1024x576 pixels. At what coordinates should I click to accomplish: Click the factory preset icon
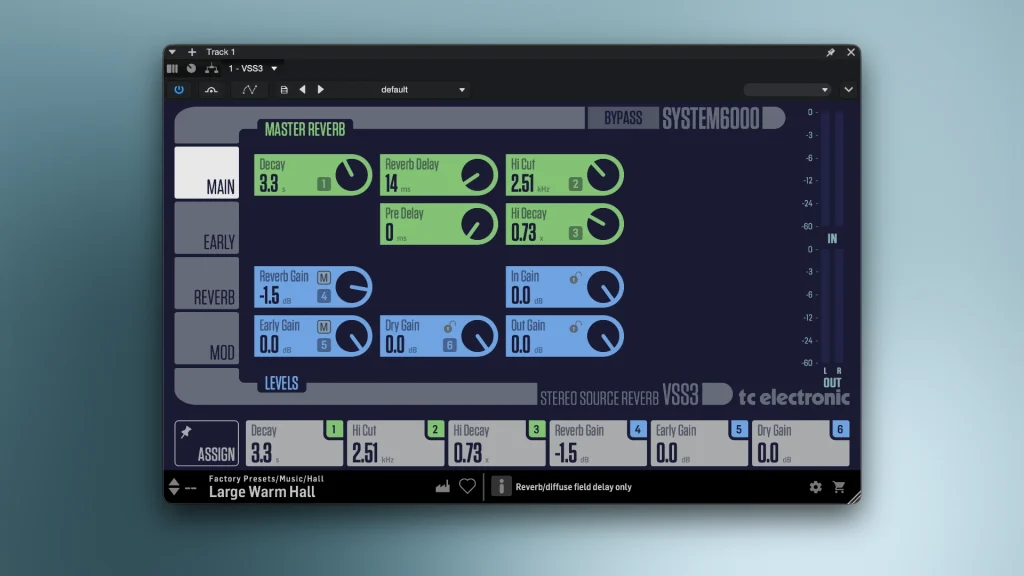coord(443,487)
